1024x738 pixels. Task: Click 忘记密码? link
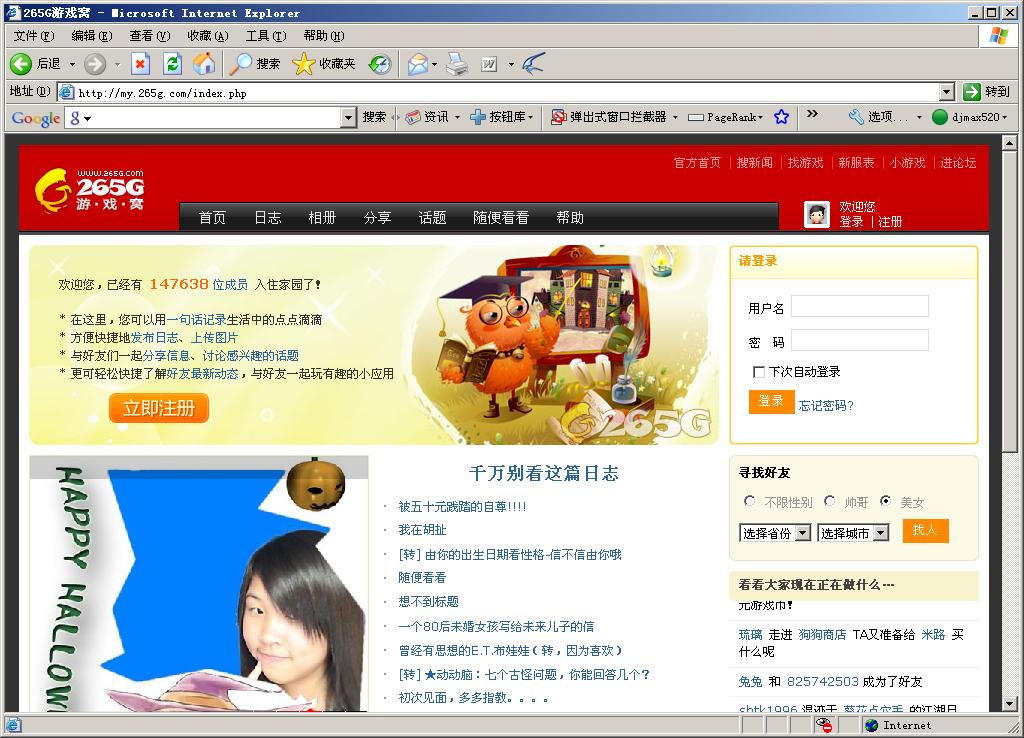point(825,406)
